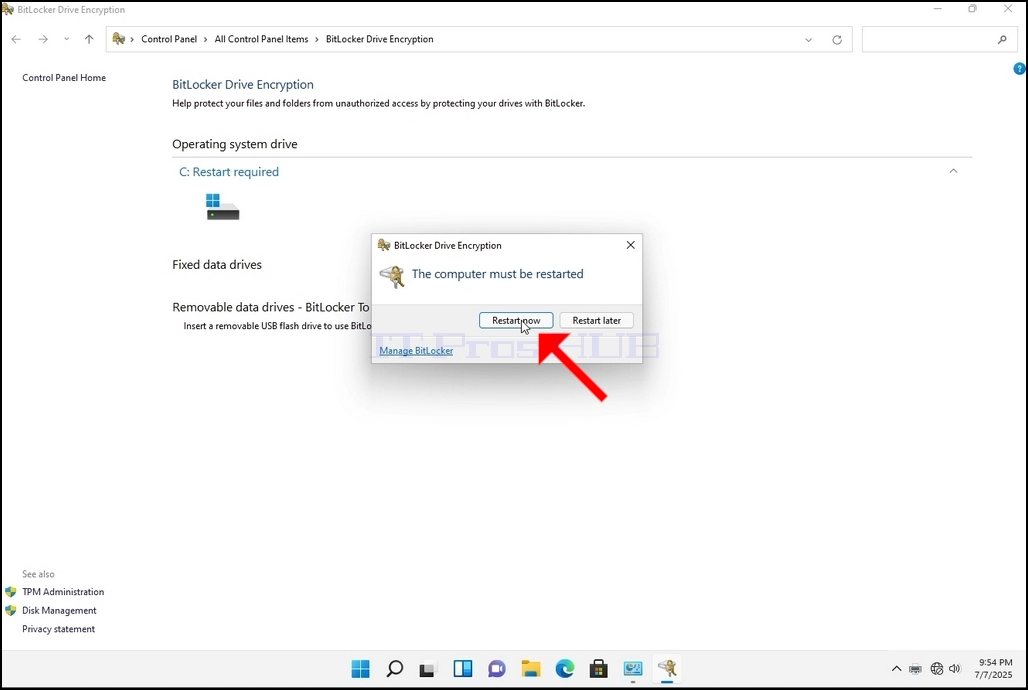Navigate forward with the forward arrow
The height and width of the screenshot is (690, 1028).
(x=43, y=39)
